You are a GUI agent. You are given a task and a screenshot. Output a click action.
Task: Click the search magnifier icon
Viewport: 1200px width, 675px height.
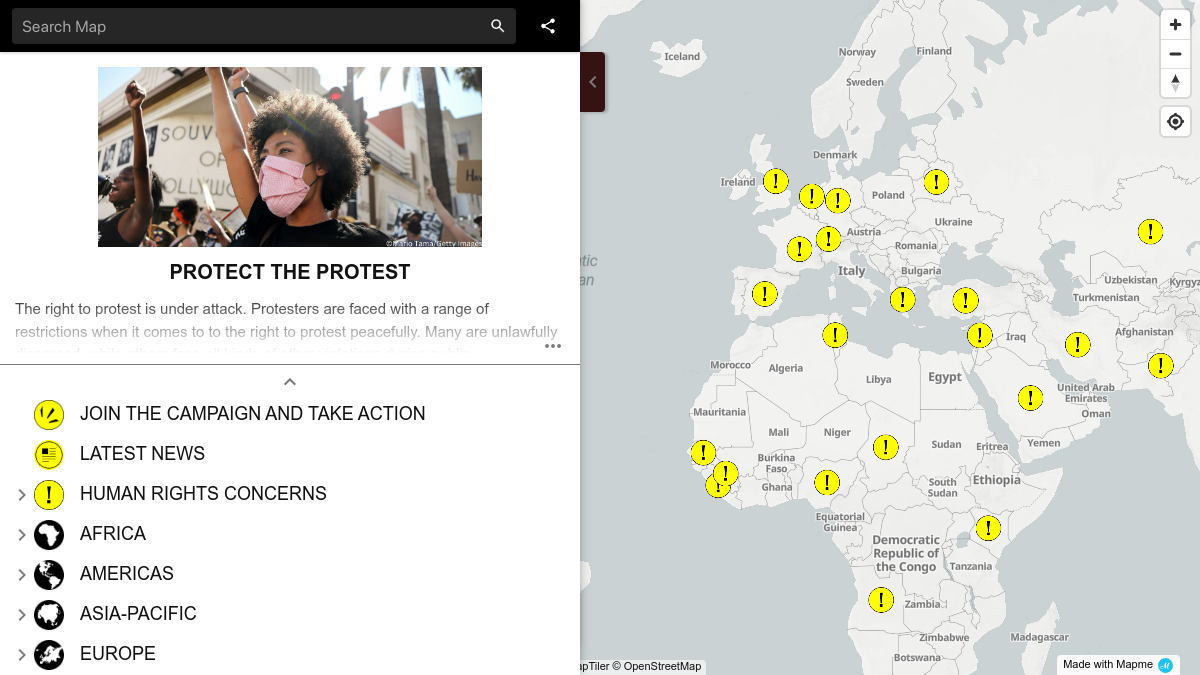(497, 26)
